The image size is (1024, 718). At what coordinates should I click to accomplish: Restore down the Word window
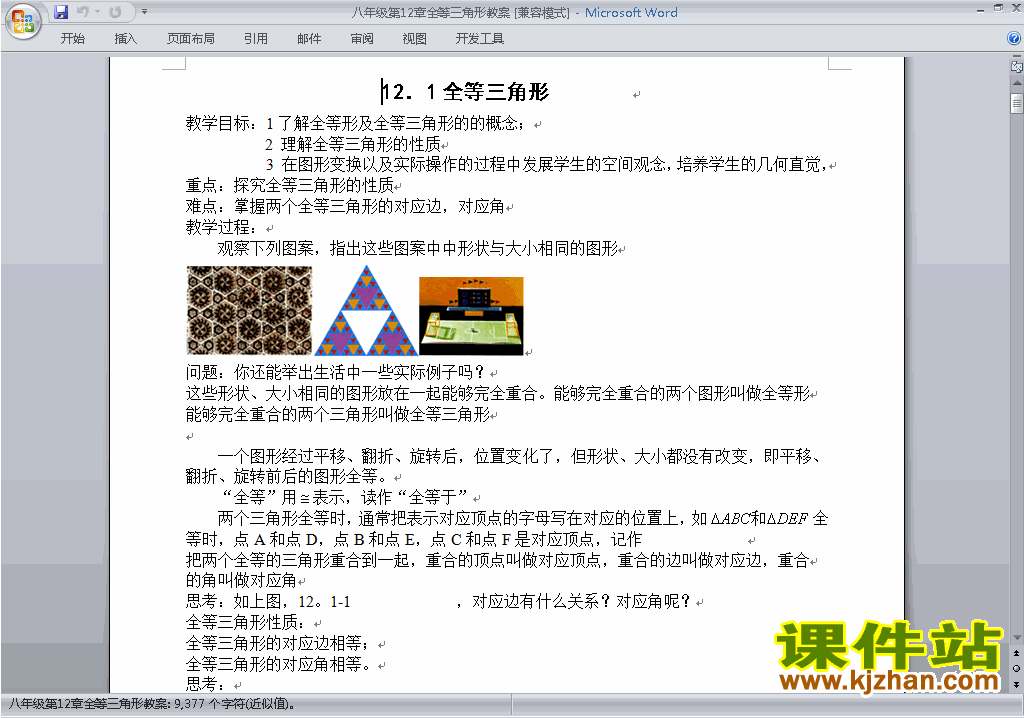pos(998,8)
